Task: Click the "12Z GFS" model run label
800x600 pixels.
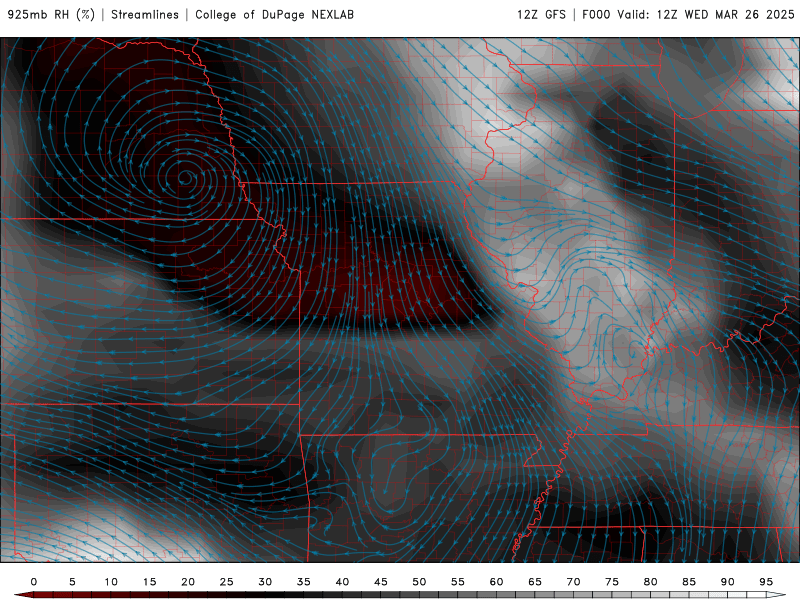Action: [x=541, y=15]
